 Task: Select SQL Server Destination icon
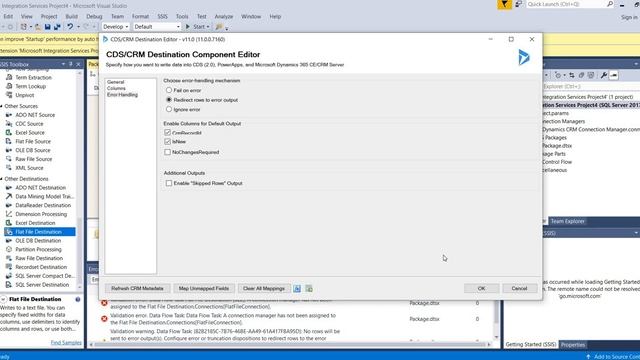9,285
